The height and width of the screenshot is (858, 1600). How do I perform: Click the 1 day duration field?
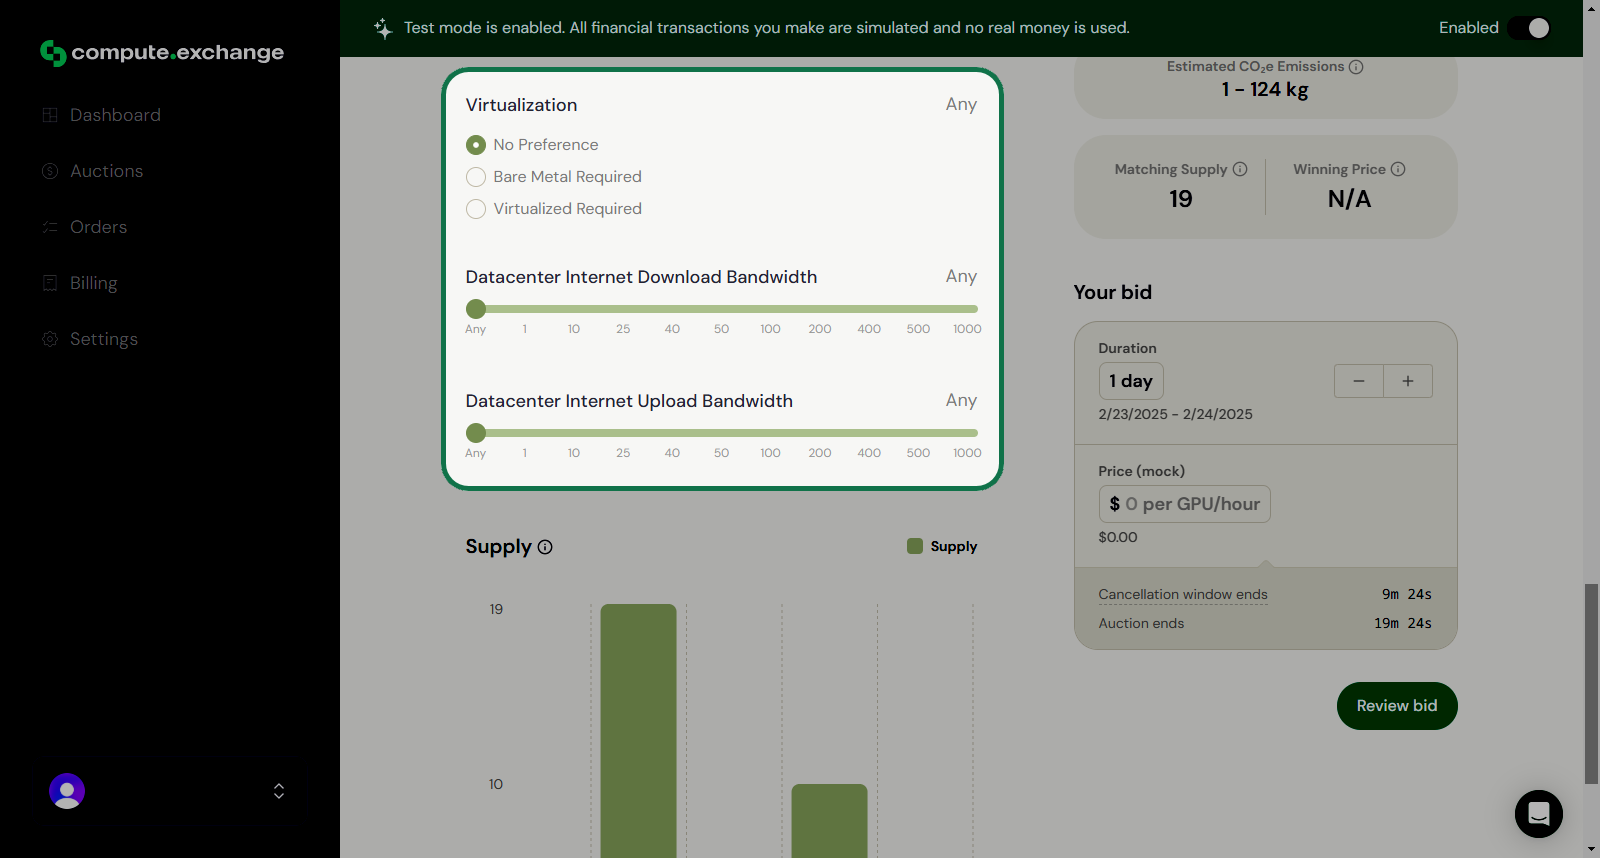point(1131,381)
